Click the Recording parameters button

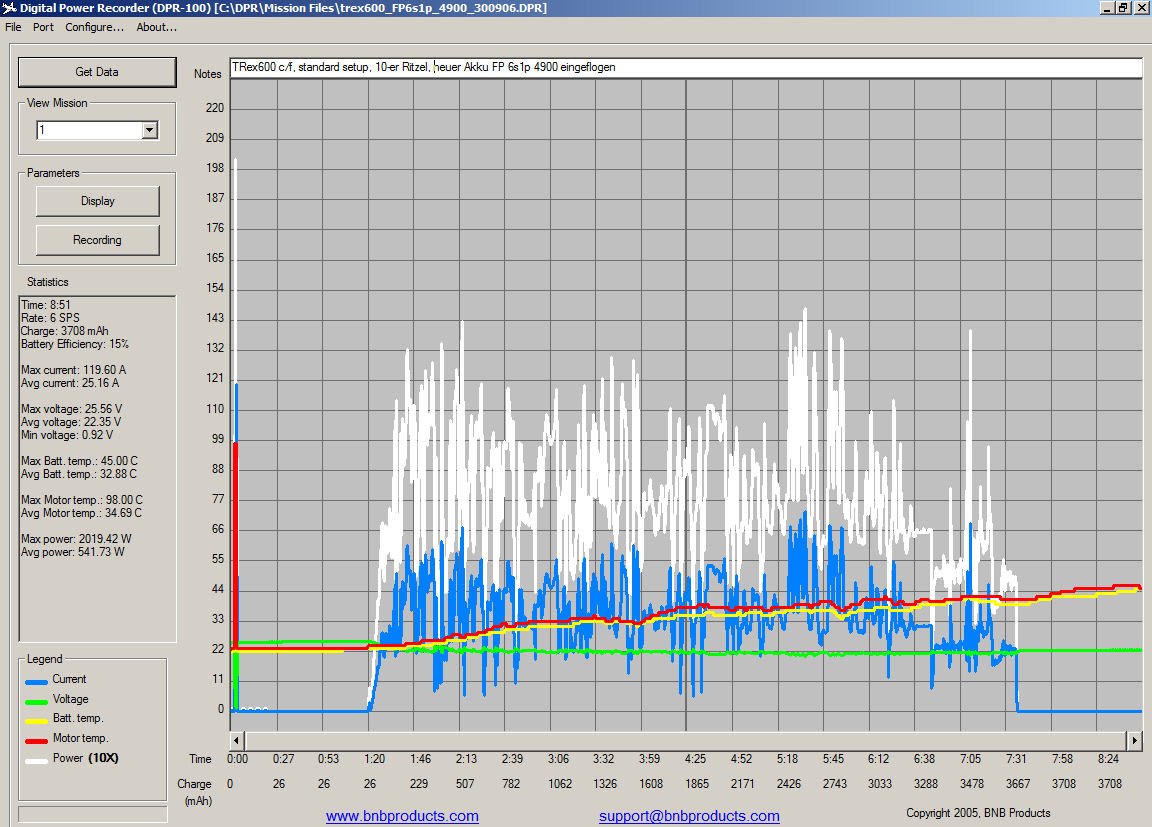tap(98, 240)
